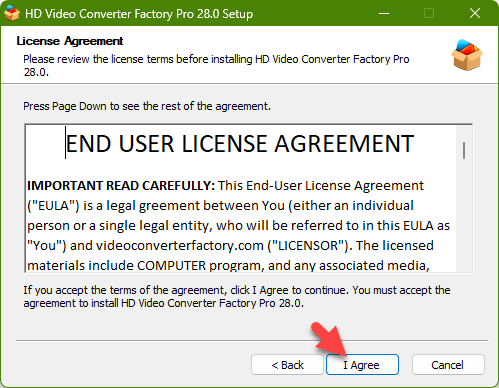The height and width of the screenshot is (388, 499).
Task: Click the window title 'HD Video Converter Factory Pro 28.0 Setup'
Action: pos(139,14)
